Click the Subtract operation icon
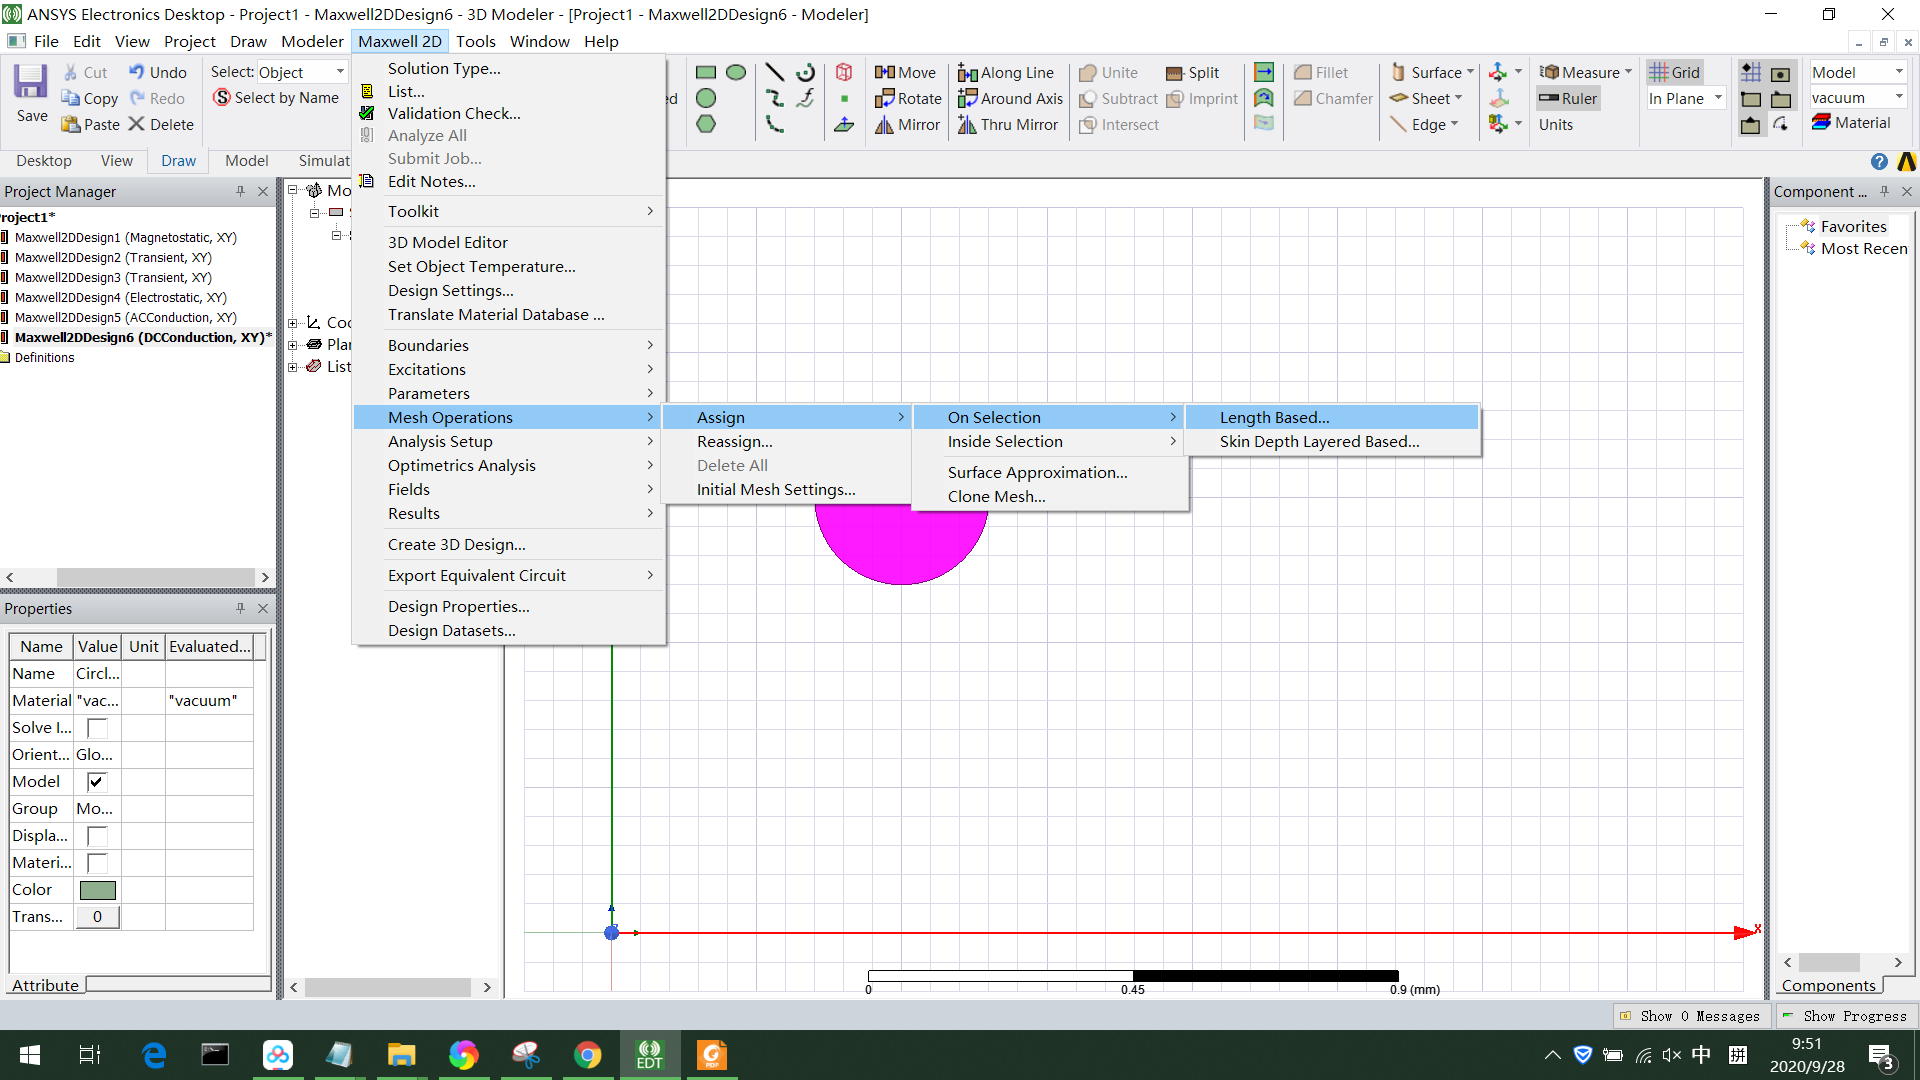Viewport: 1920px width, 1080px height. [1117, 98]
